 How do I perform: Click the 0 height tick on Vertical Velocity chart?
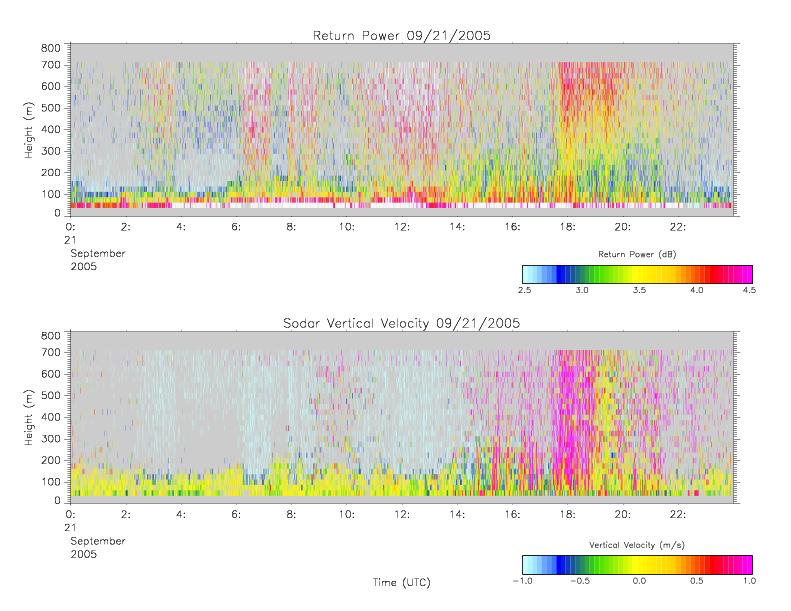coord(57,501)
